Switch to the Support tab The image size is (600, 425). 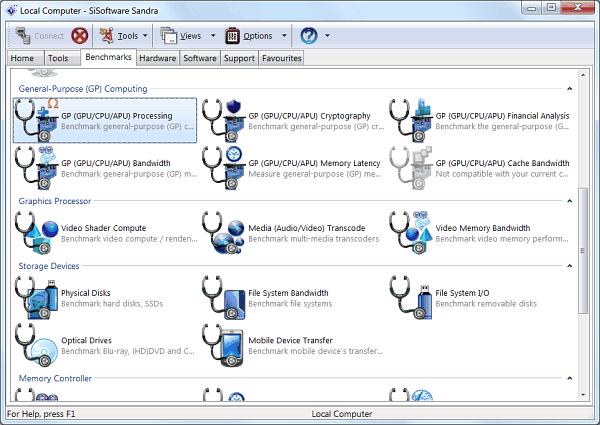click(239, 58)
